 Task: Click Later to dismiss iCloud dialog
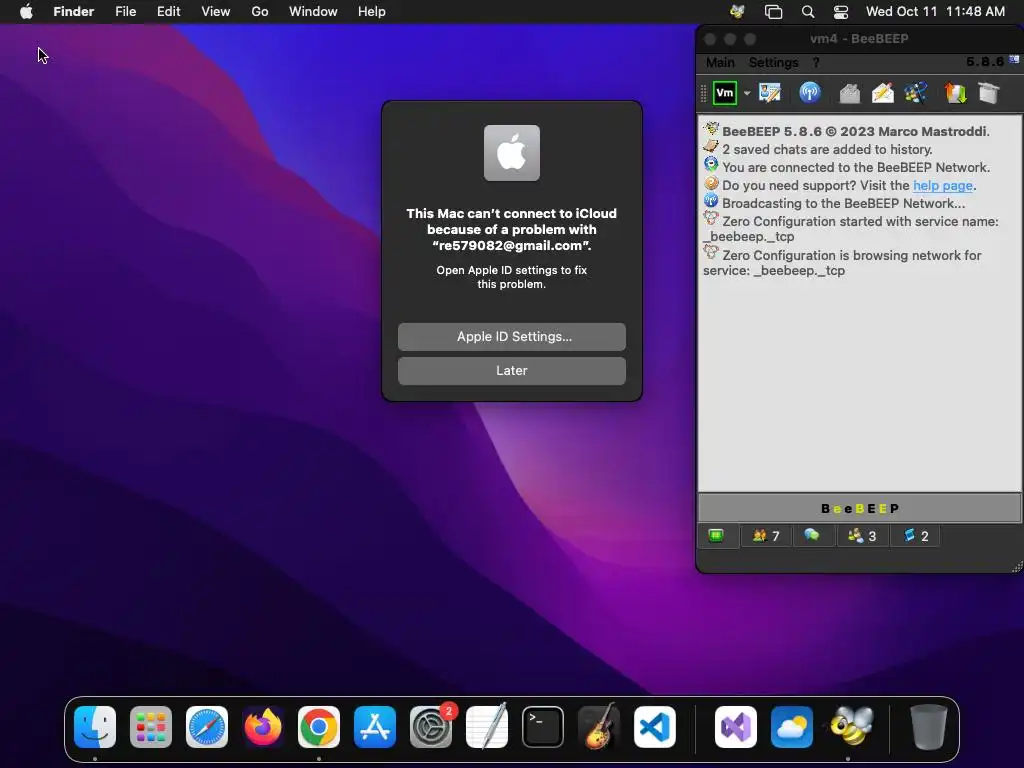[x=511, y=370]
